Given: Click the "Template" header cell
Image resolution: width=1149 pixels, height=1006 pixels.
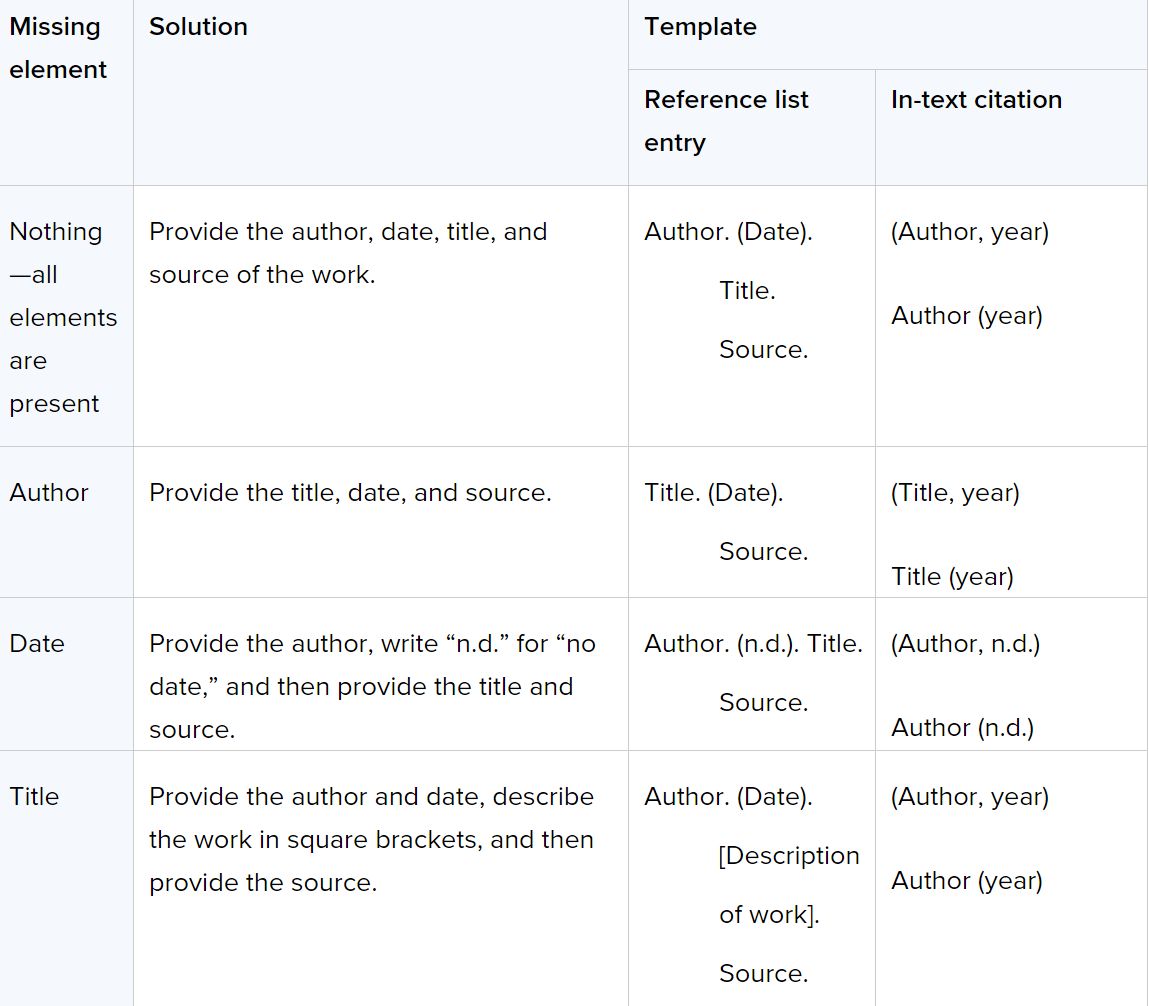Looking at the screenshot, I should (x=700, y=27).
